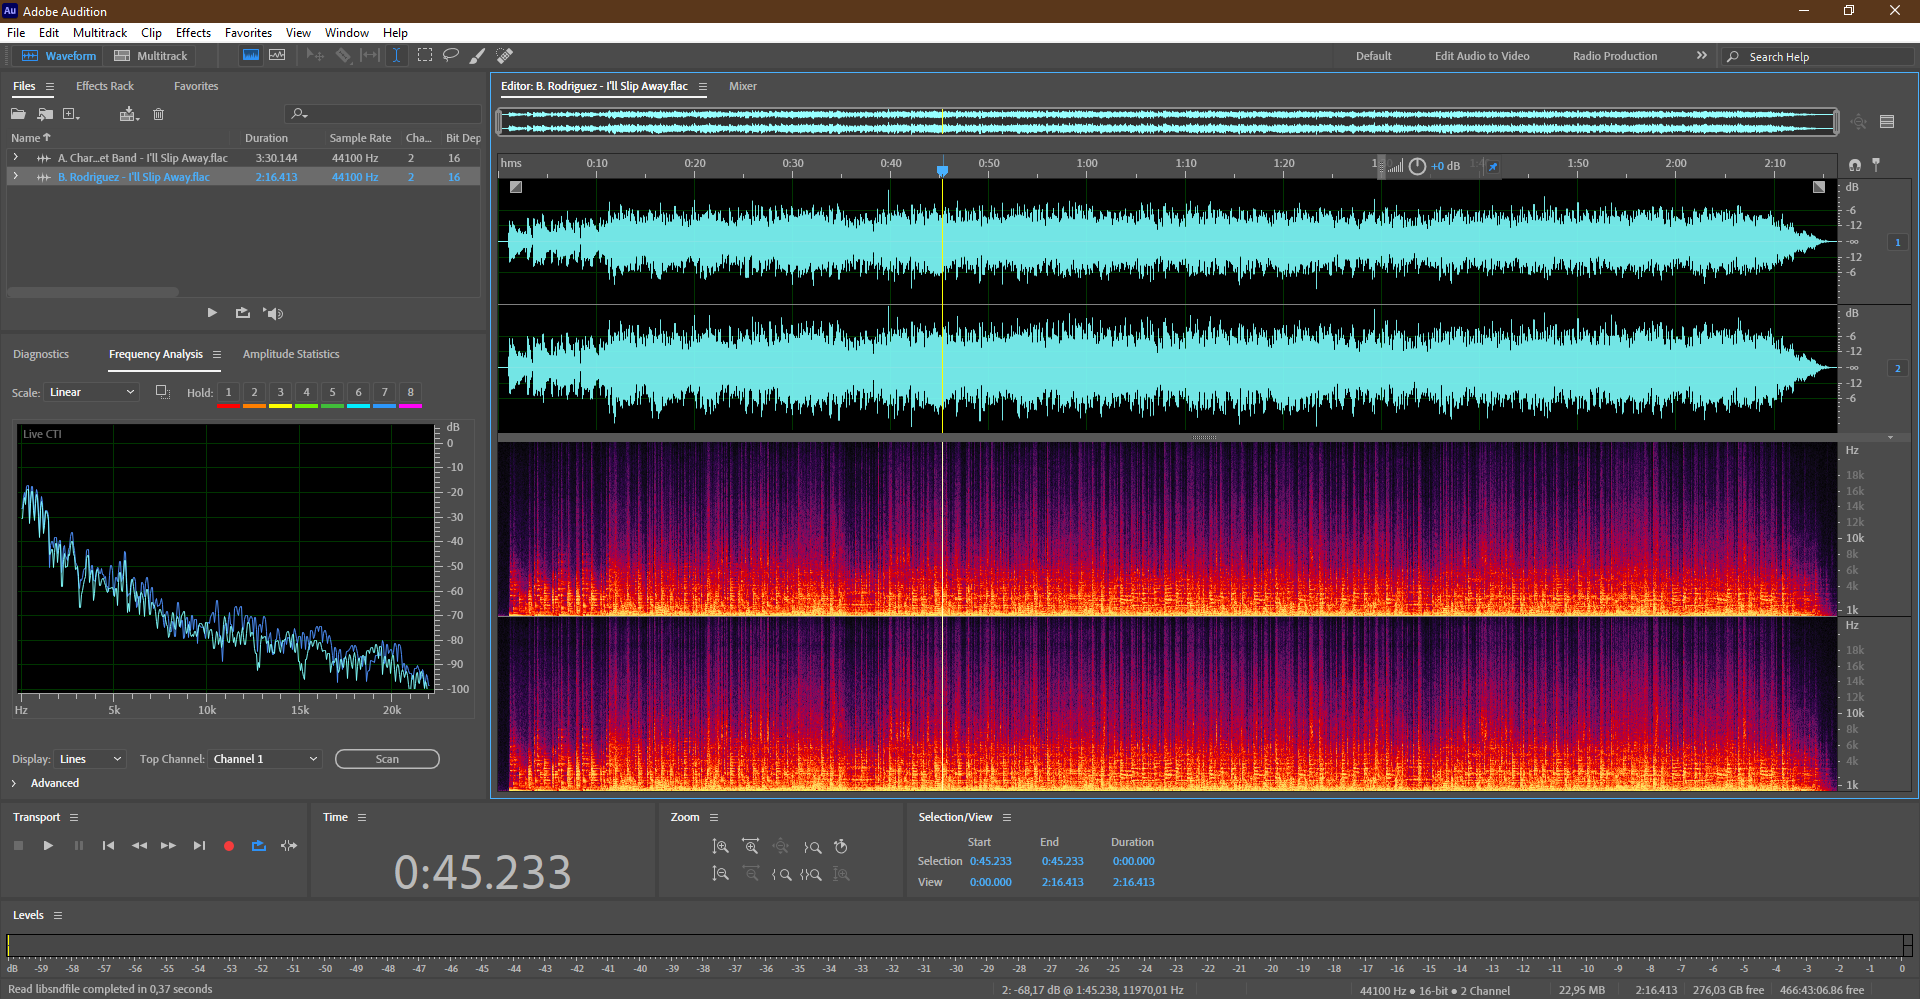Open Files panel menu icon
This screenshot has width=1920, height=999.
pos(50,87)
